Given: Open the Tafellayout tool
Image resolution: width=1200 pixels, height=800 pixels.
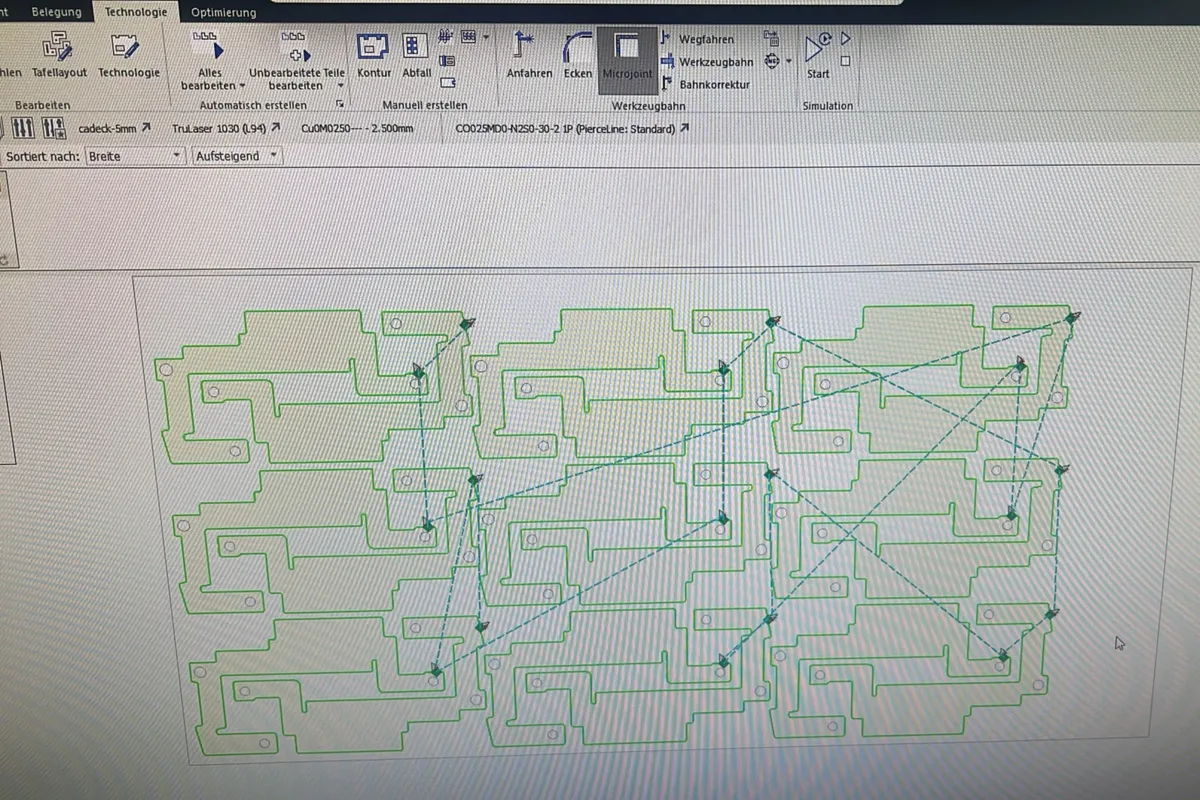Looking at the screenshot, I should [59, 55].
